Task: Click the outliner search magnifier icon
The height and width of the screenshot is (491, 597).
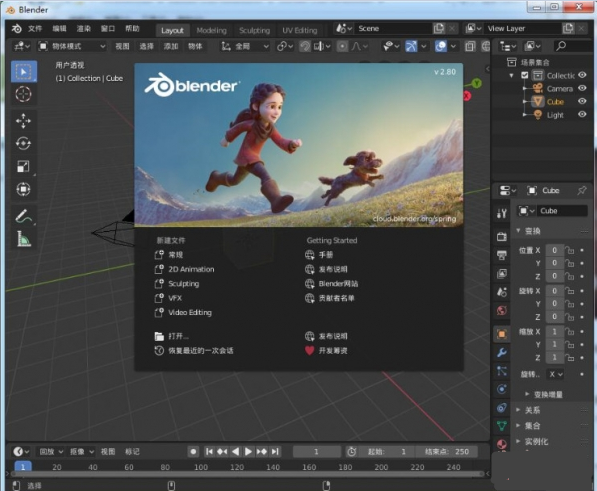Action: pyautogui.click(x=561, y=46)
